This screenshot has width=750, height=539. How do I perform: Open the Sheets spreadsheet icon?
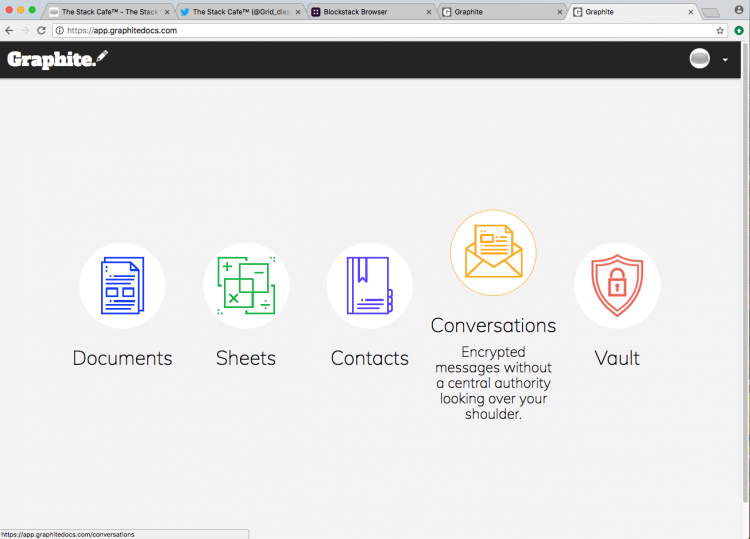coord(246,286)
